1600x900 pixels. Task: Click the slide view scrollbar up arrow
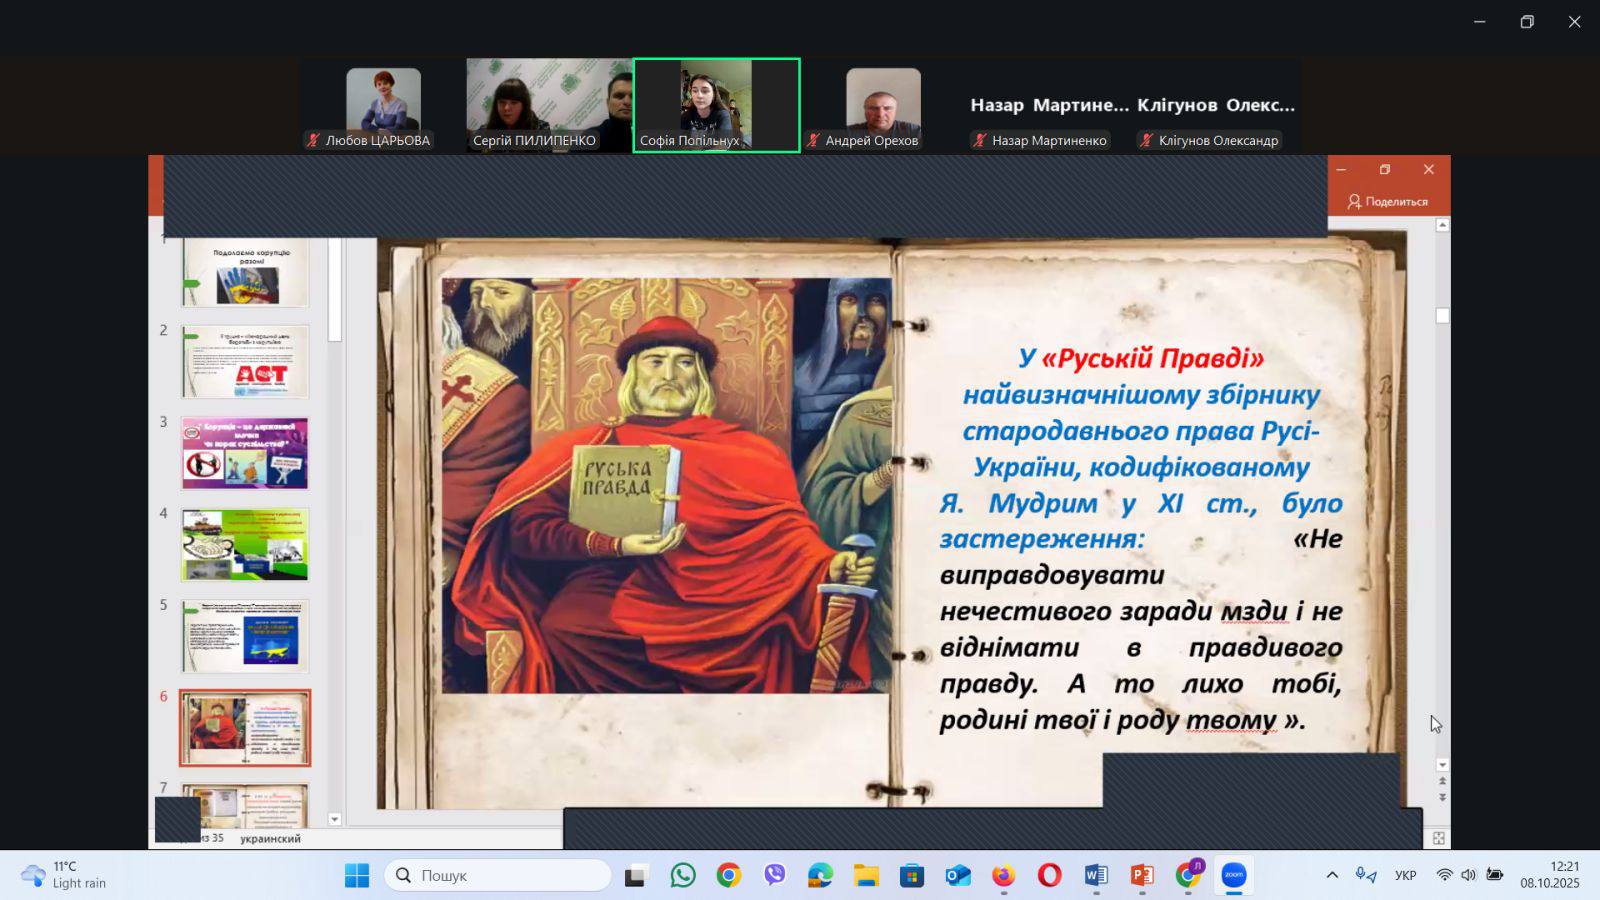tap(1442, 226)
